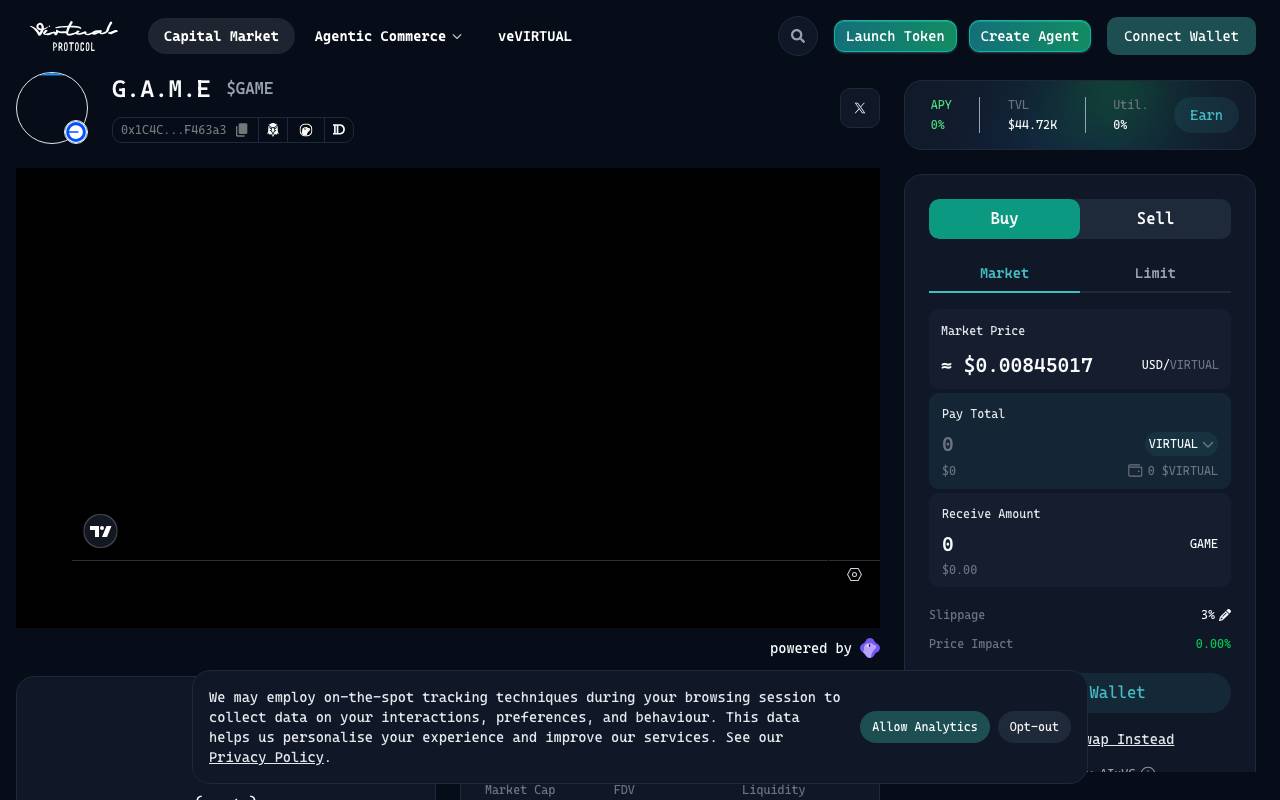Click the Launch Token button
The width and height of the screenshot is (1280, 800).
tap(895, 36)
